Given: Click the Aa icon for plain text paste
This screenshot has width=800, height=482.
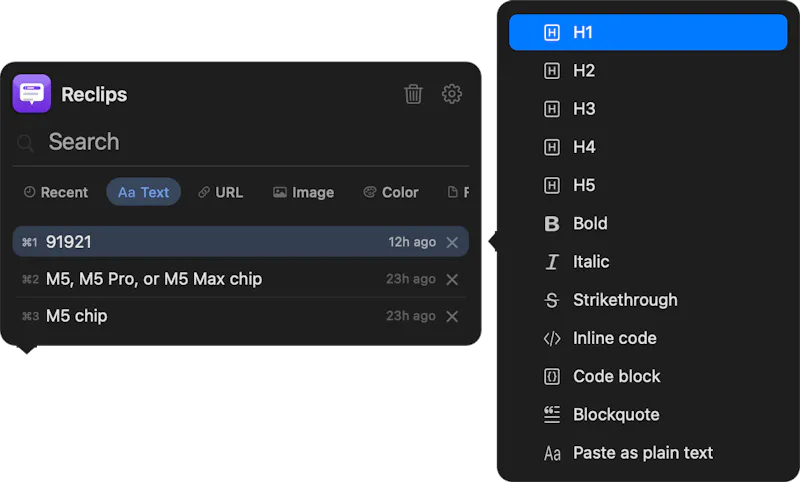Looking at the screenshot, I should coord(552,453).
